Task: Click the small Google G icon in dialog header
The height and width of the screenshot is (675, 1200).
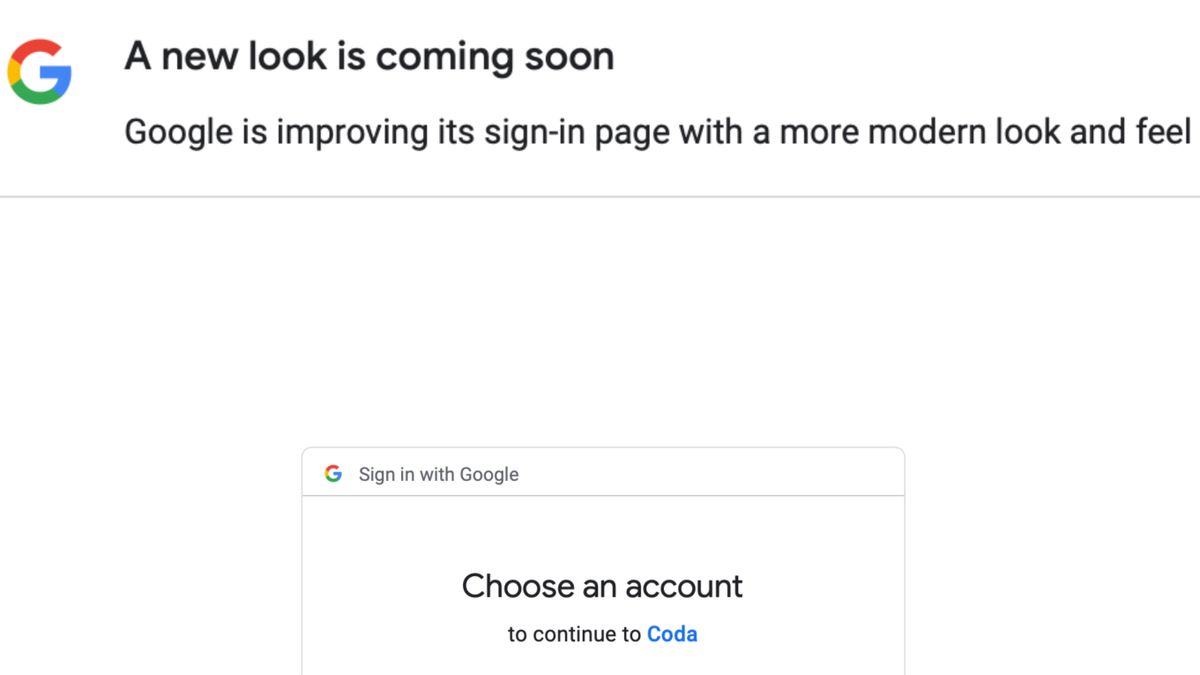Action: coord(333,474)
